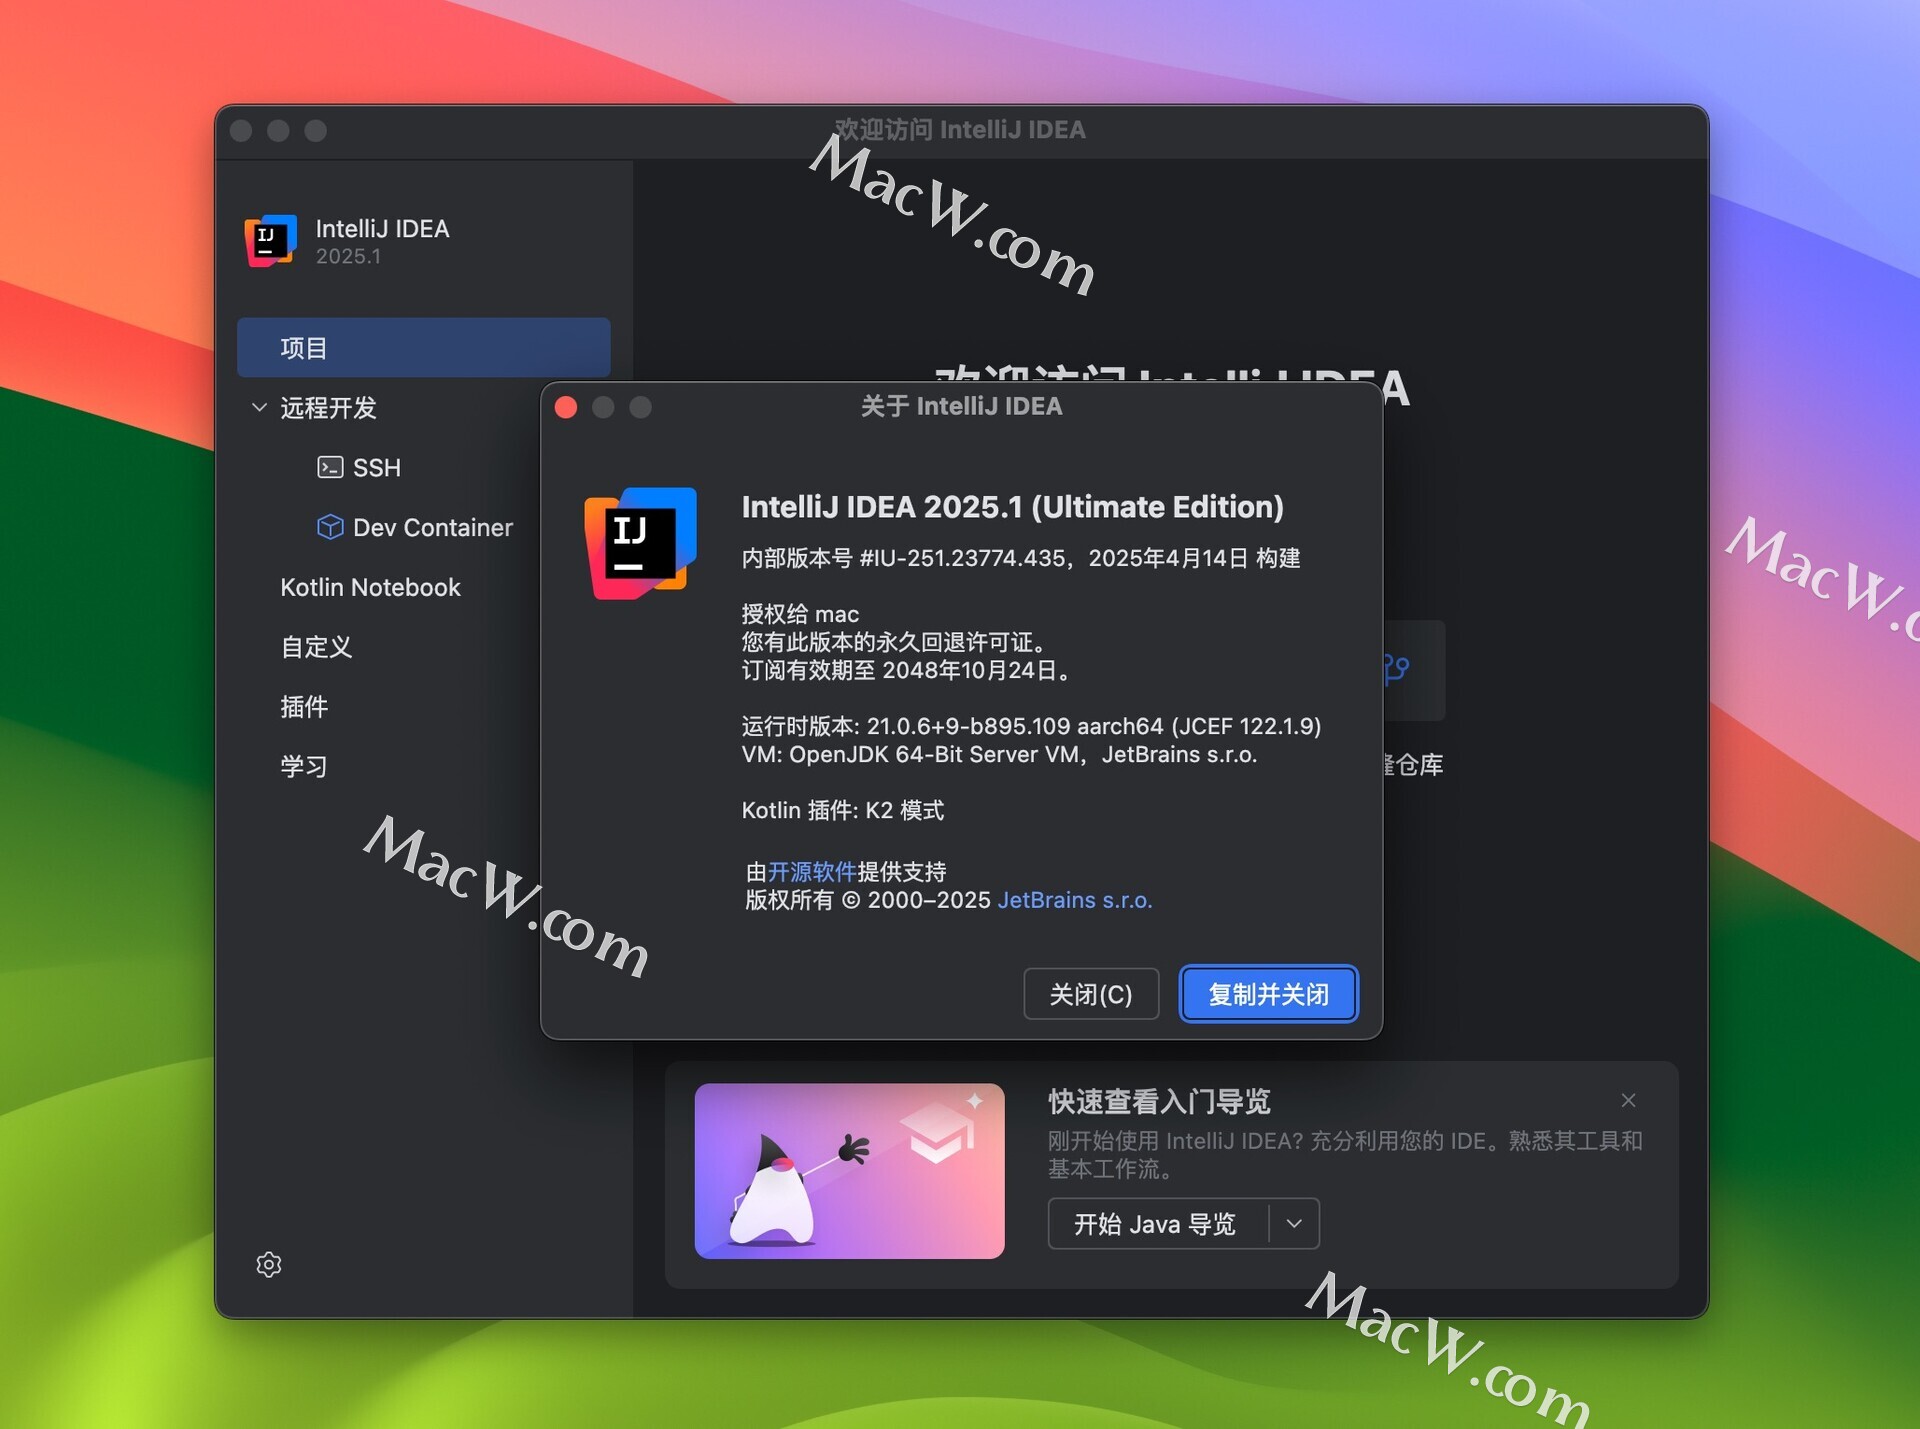Viewport: 1920px width, 1429px height.
Task: Select the 项目 tab
Action: pos(424,347)
